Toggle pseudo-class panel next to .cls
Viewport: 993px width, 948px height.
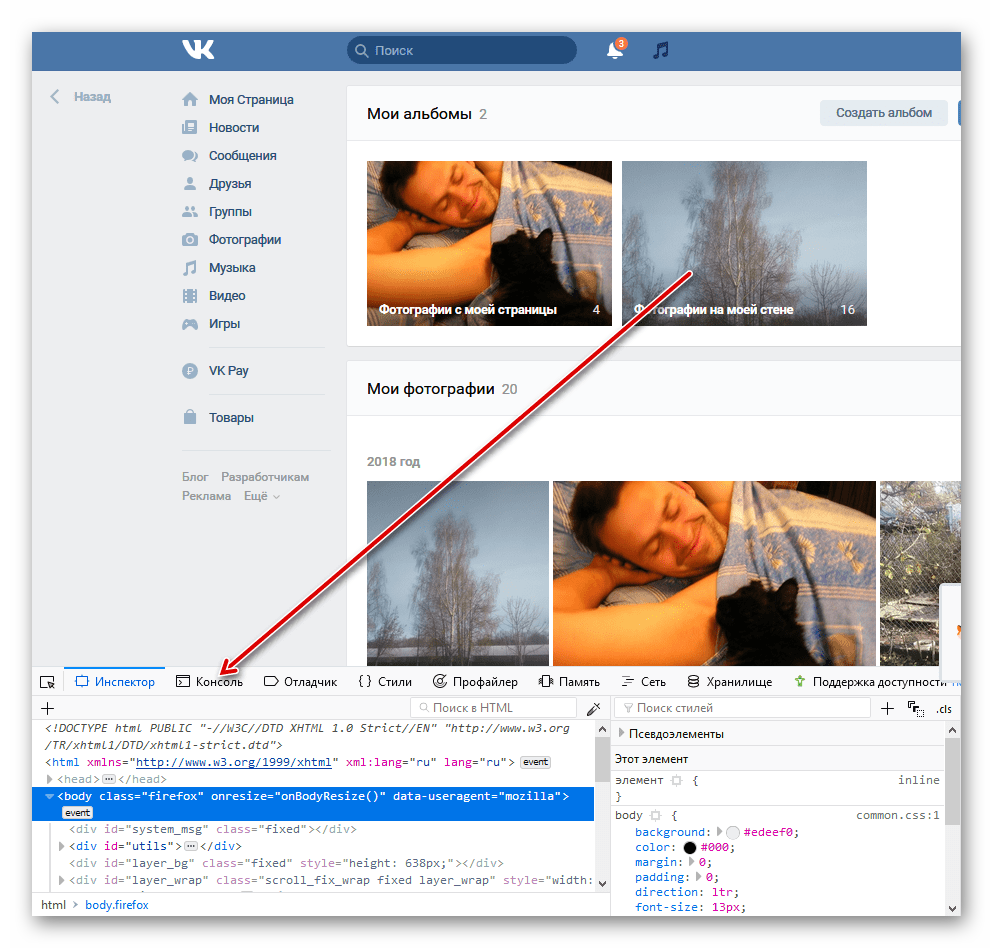pos(915,708)
